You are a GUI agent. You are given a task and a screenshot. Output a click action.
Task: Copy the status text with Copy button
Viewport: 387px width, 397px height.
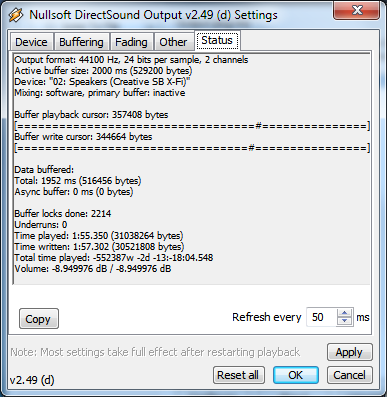click(39, 319)
